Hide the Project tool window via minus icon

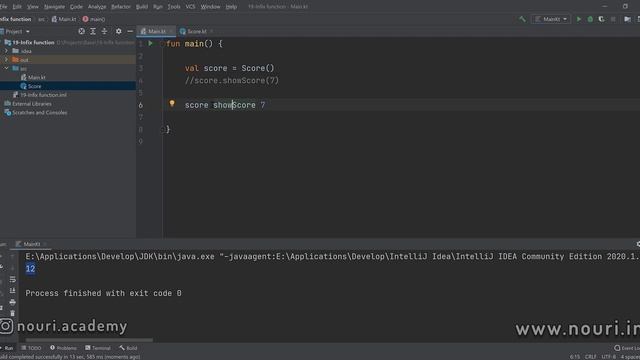pos(130,31)
